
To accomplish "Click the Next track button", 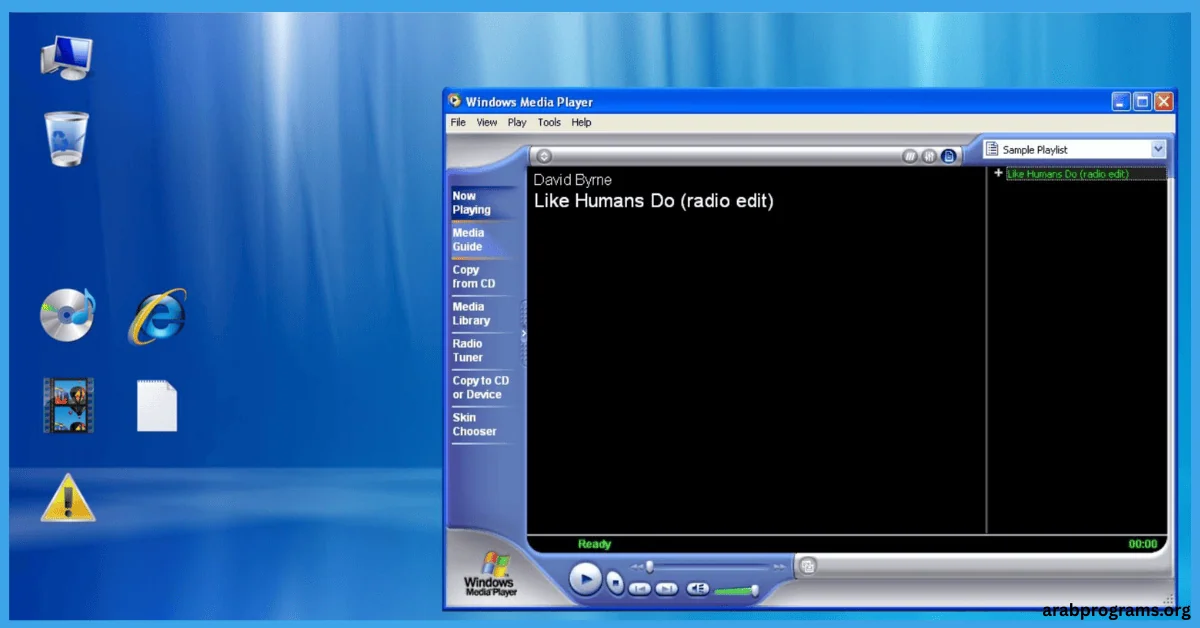I will coord(667,589).
